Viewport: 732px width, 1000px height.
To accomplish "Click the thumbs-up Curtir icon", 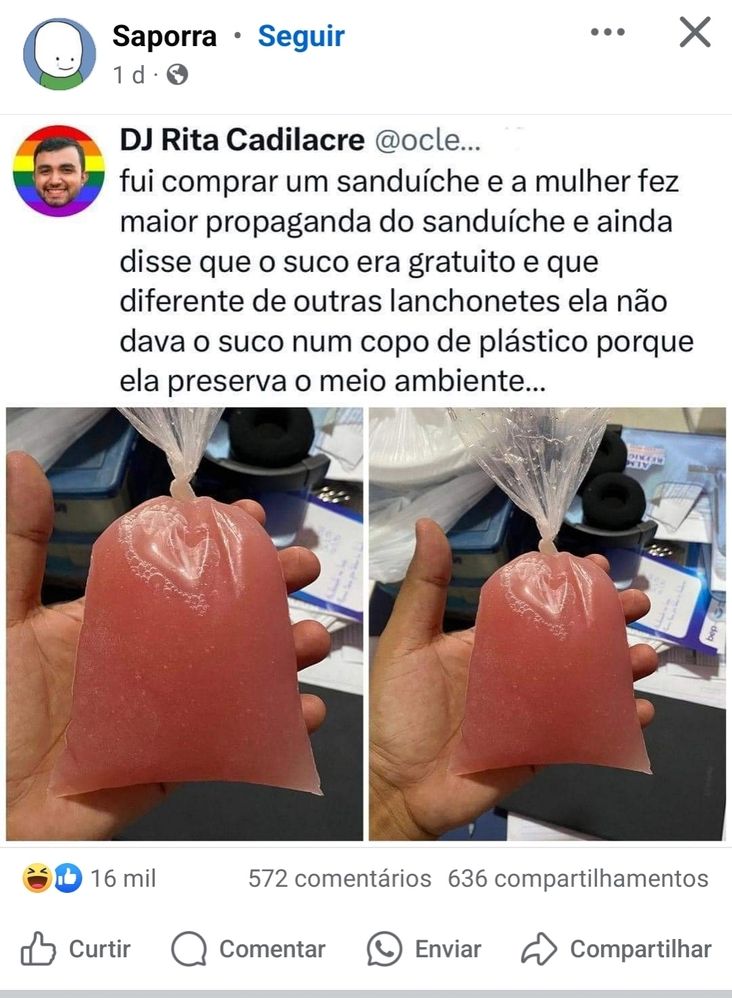I will point(38,949).
